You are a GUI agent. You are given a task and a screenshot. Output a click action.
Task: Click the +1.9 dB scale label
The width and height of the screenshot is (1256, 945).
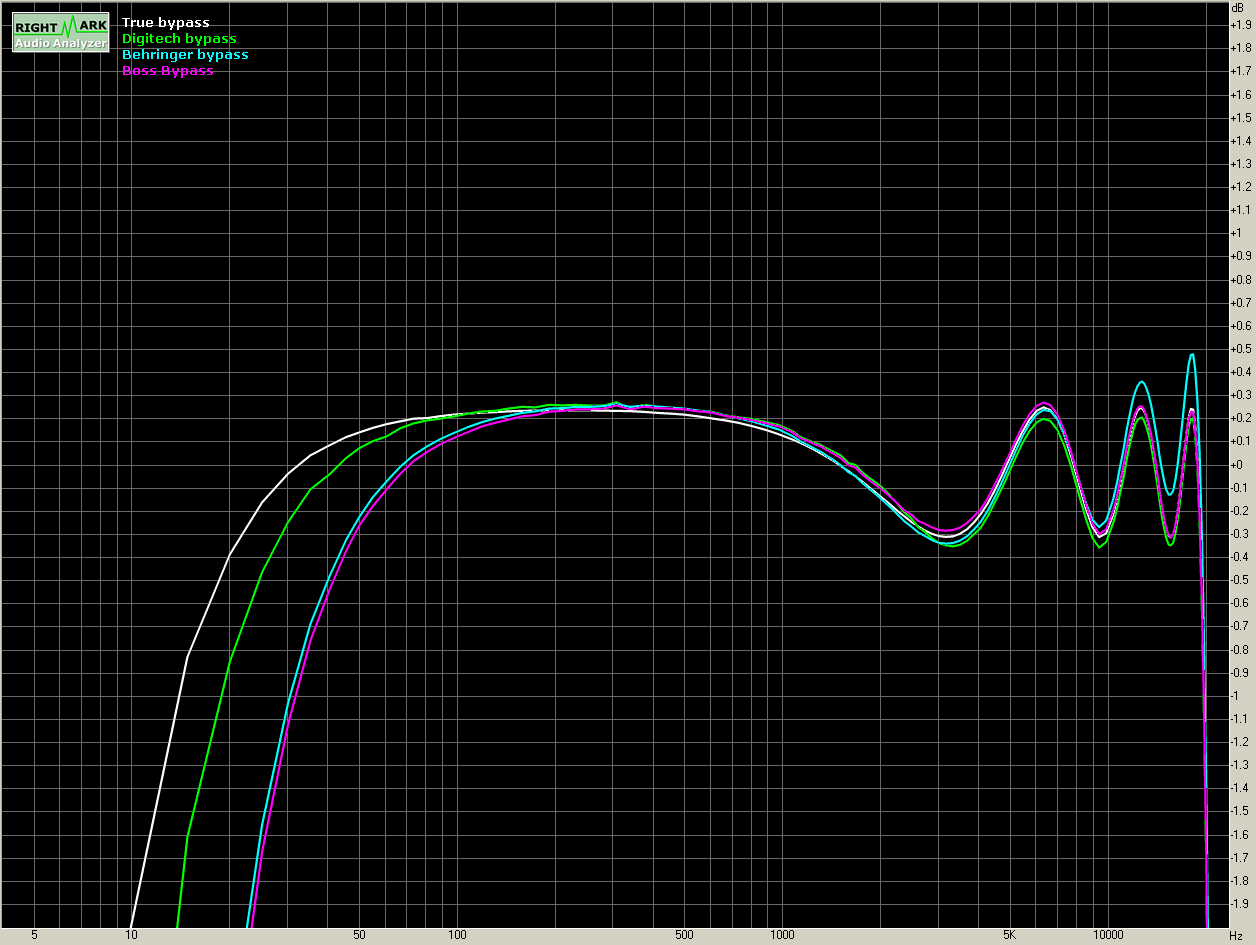point(1240,24)
